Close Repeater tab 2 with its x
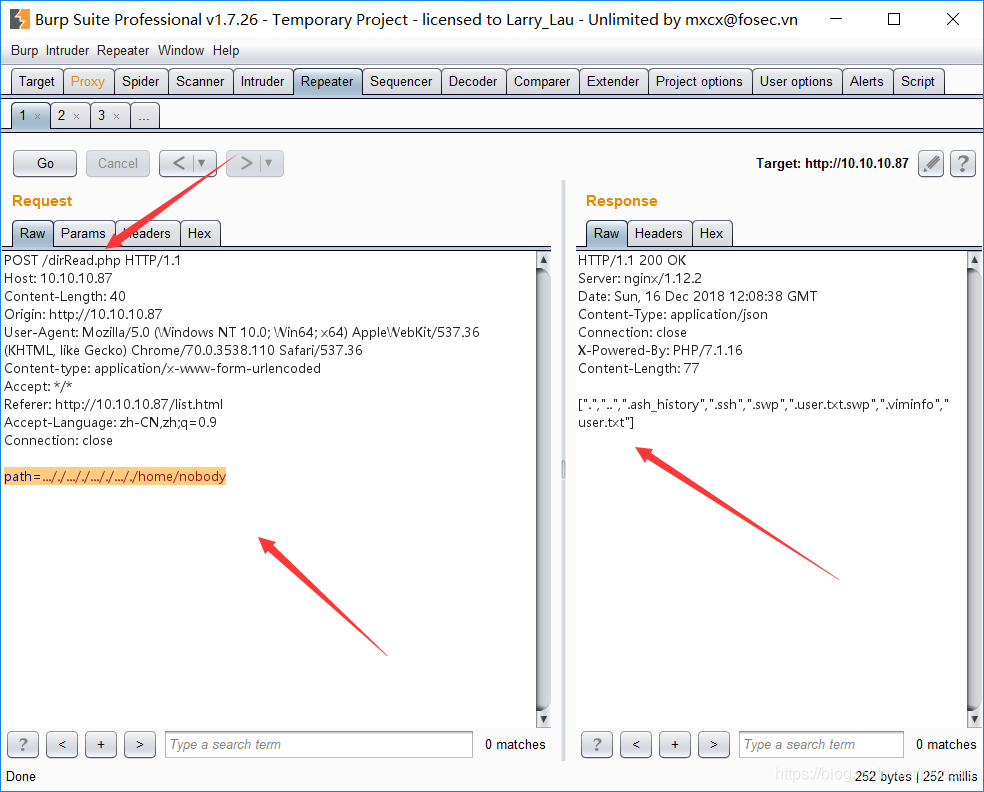The image size is (984, 792). point(77,116)
